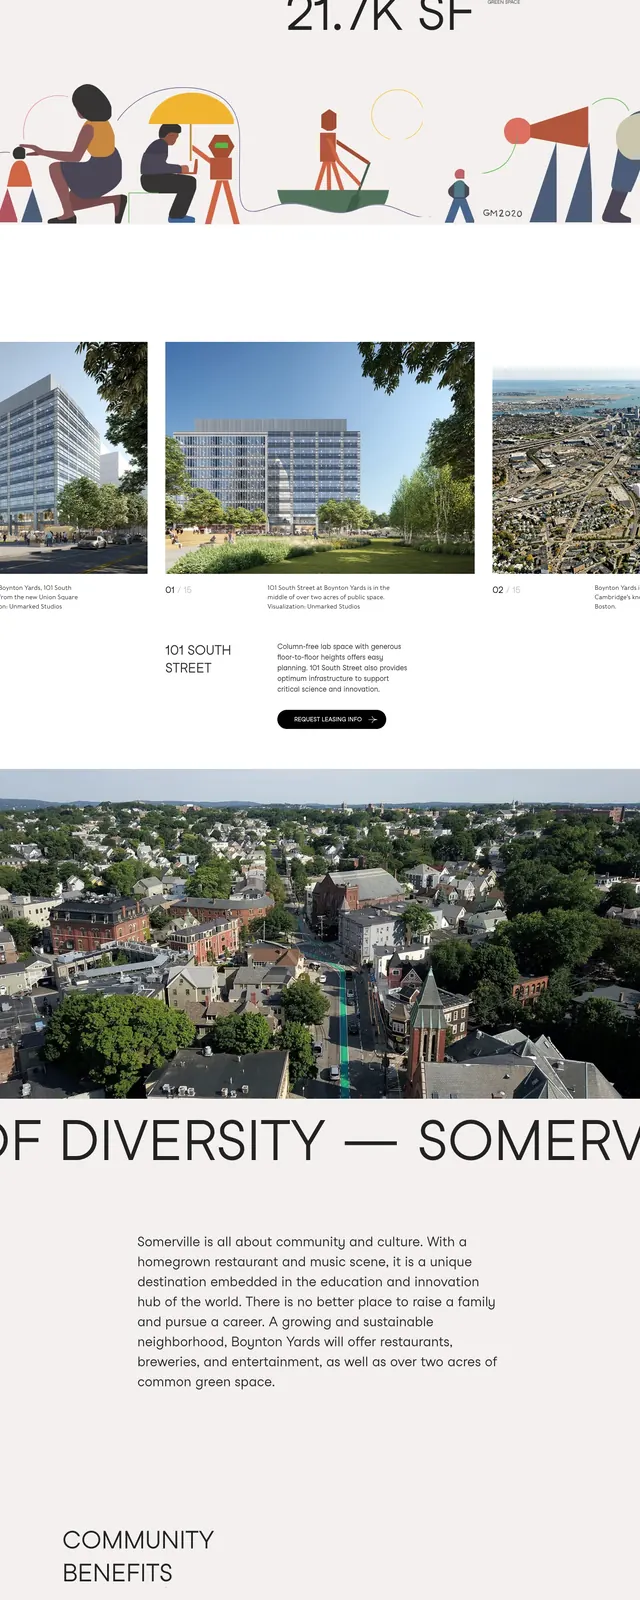The height and width of the screenshot is (1600, 640).
Task: Click the yellow umbrella illustration figure
Action: 190,108
